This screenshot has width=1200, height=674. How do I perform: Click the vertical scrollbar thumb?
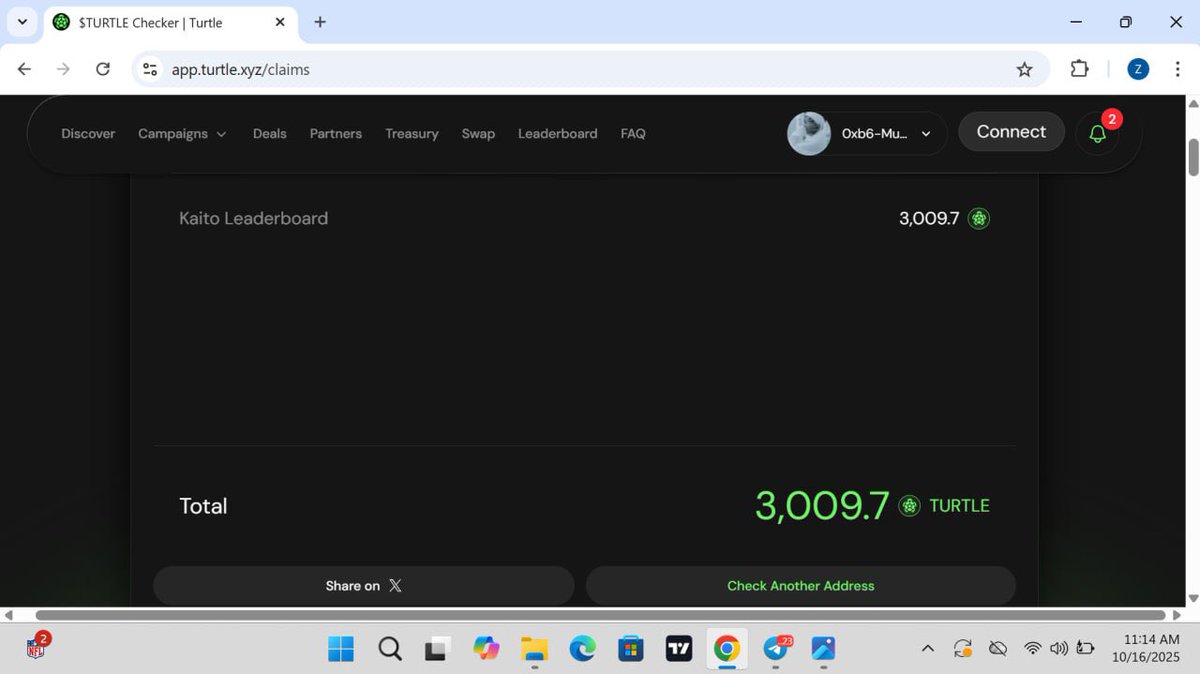point(1192,156)
